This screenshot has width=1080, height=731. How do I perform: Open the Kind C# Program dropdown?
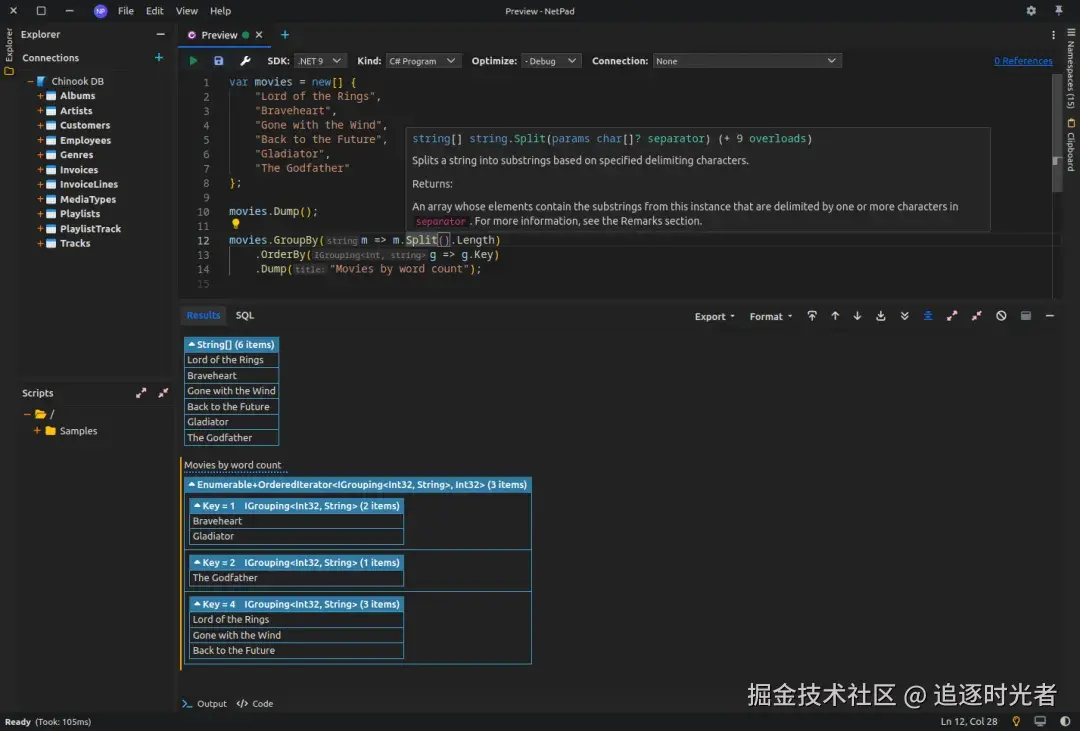coord(423,61)
